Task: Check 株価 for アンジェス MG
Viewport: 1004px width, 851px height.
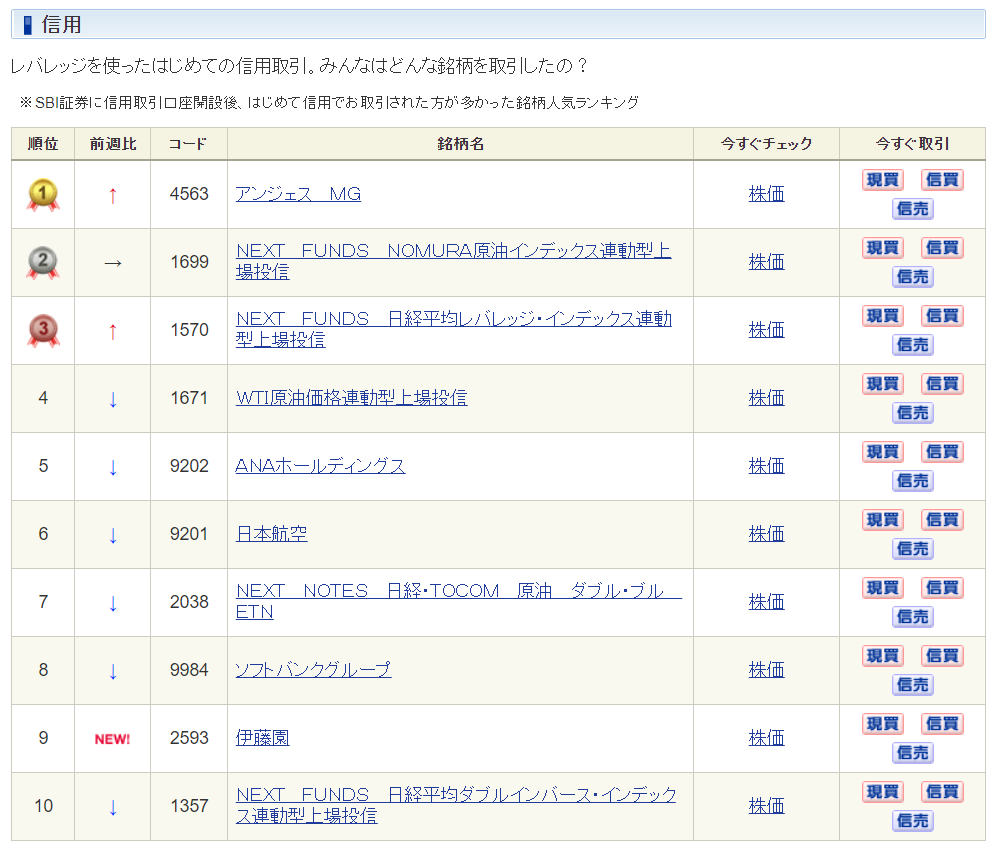Action: pos(766,193)
